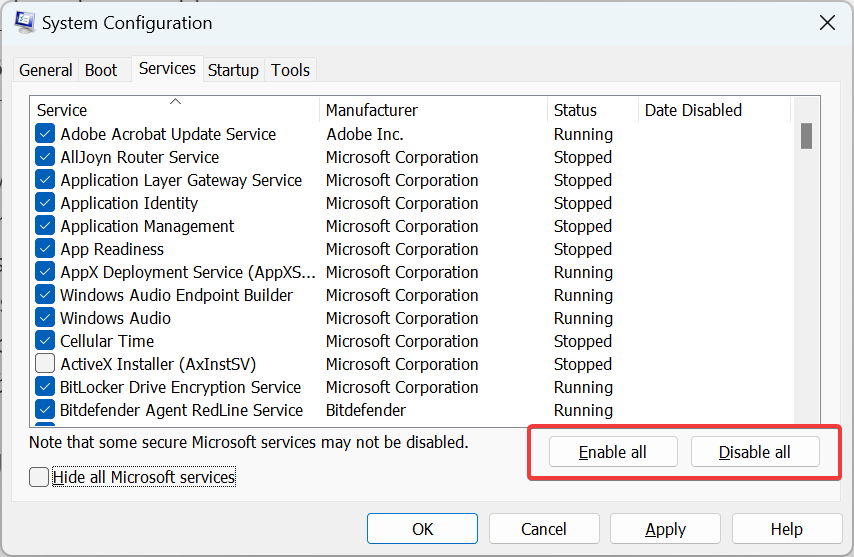Uncheck Adobe Acrobat Update Service checkbox
This screenshot has width=854, height=557.
[x=45, y=134]
